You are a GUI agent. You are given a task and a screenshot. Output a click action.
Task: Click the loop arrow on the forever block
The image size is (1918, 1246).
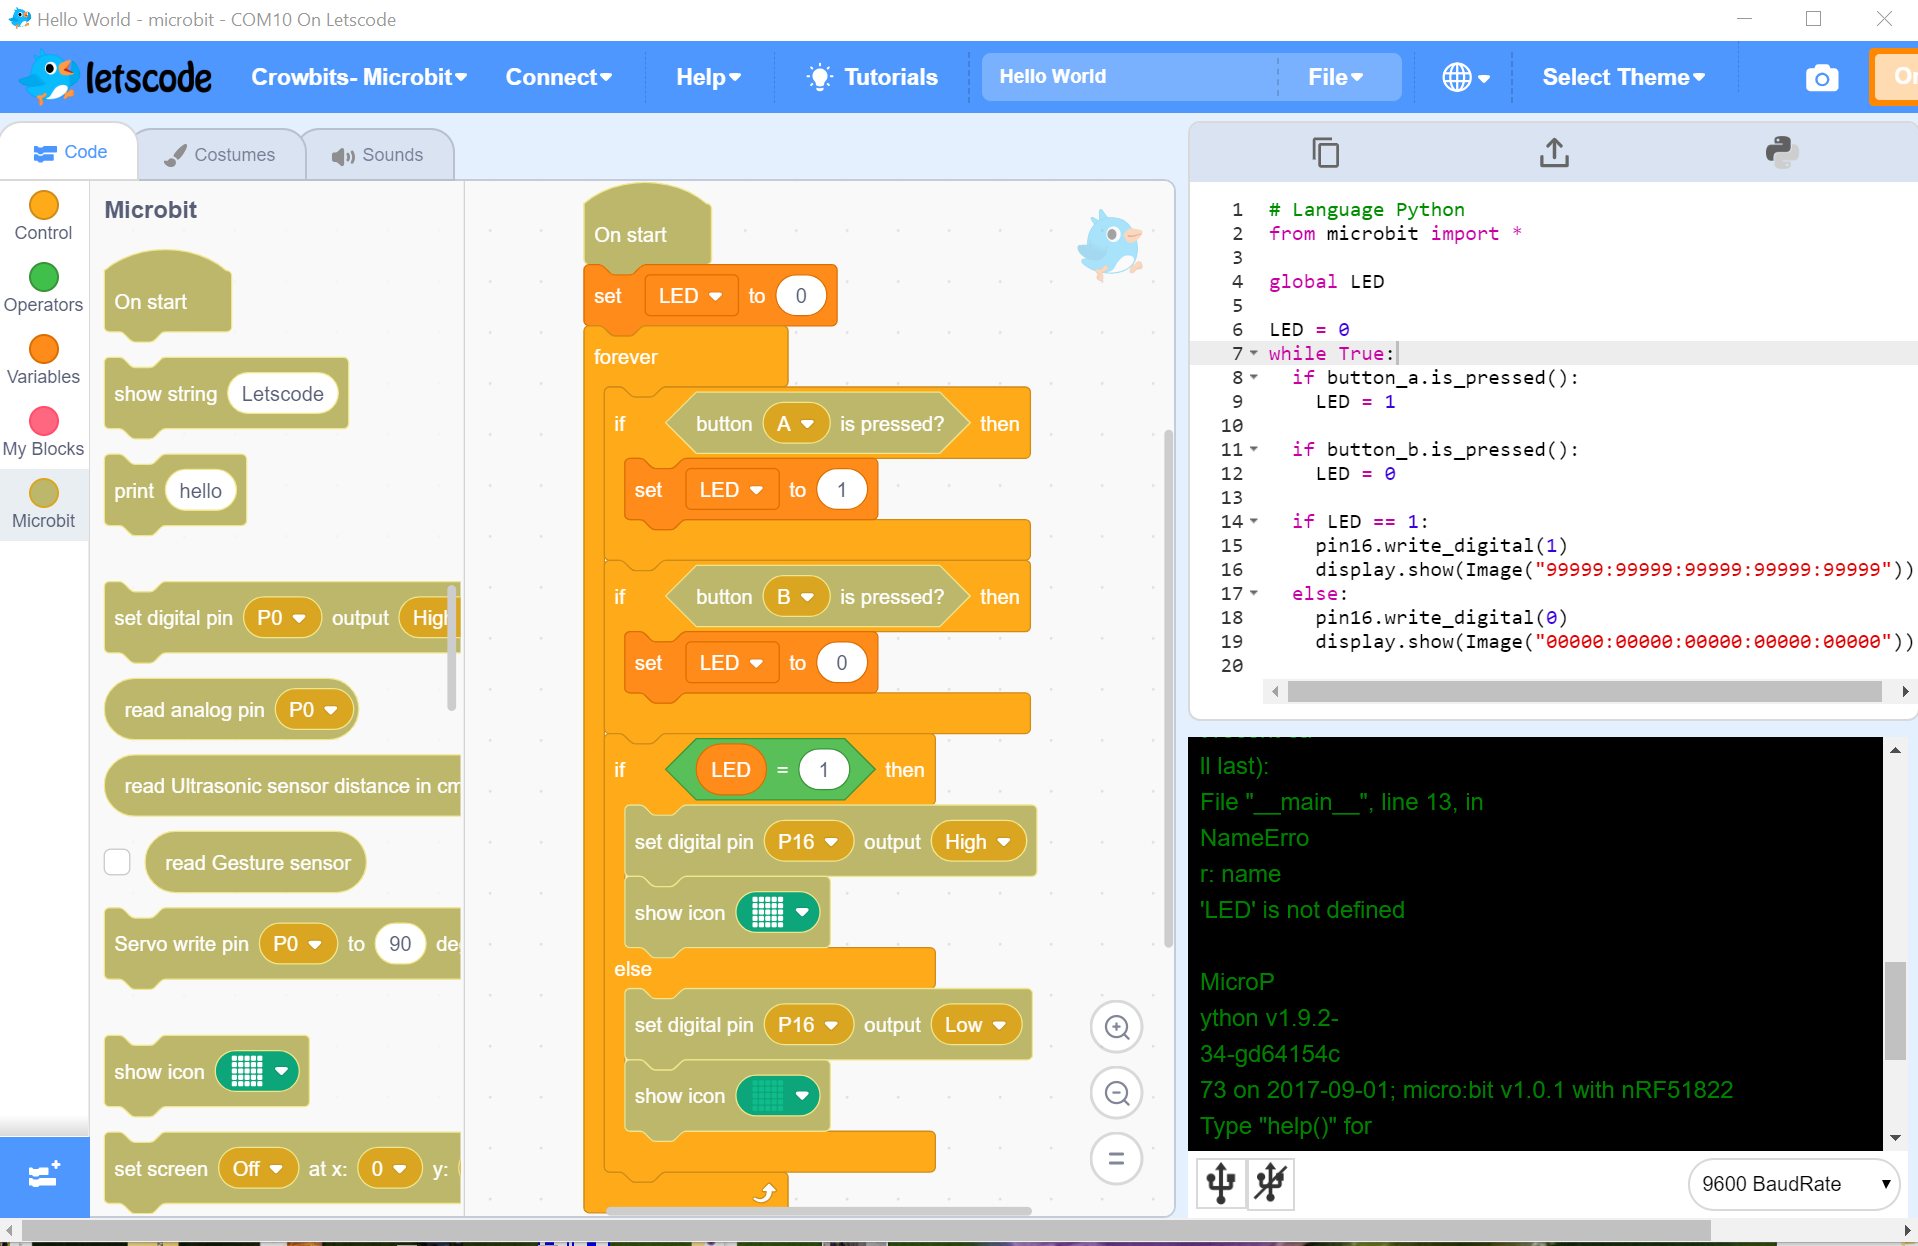click(764, 1192)
